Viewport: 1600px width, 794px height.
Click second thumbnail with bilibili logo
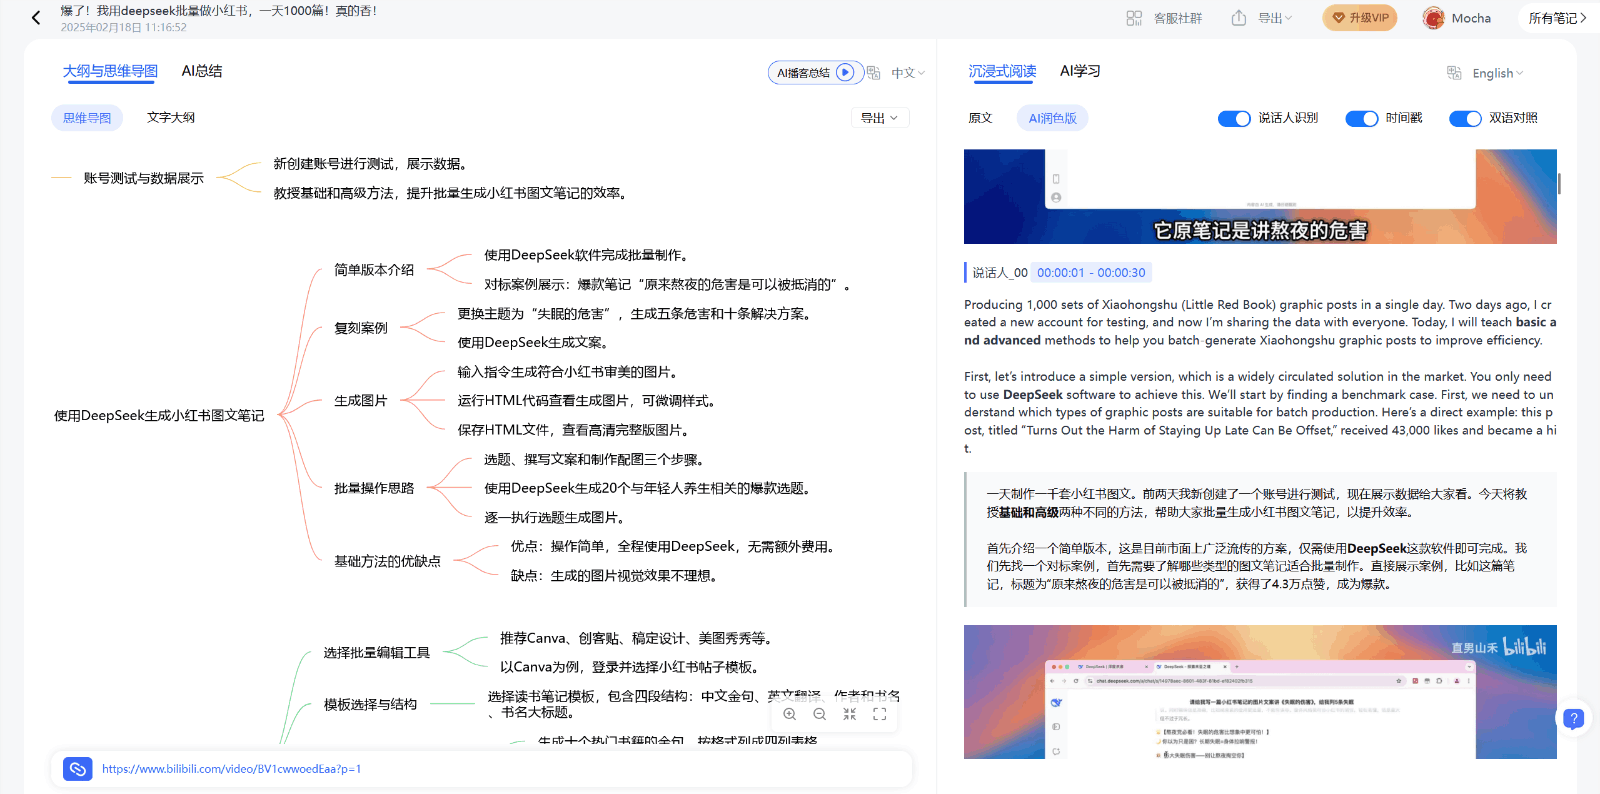(1260, 692)
